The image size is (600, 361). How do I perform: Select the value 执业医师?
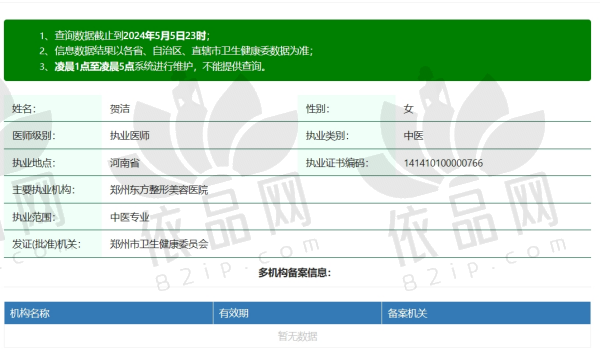pos(130,136)
